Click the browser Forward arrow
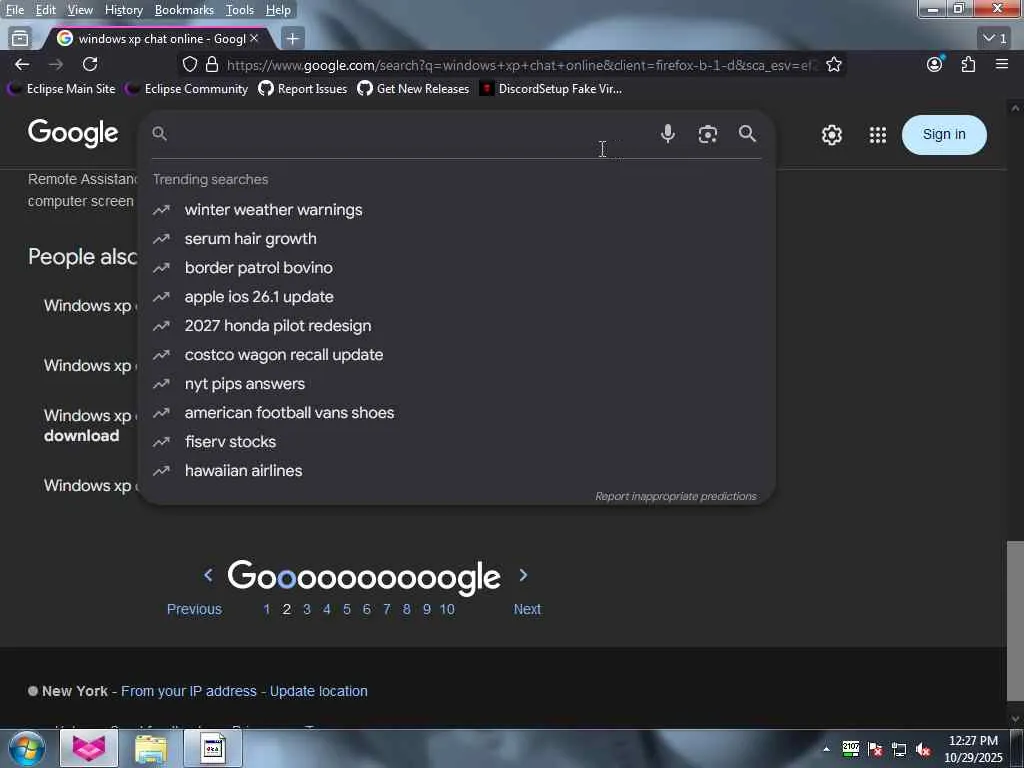The width and height of the screenshot is (1024, 768). point(56,64)
